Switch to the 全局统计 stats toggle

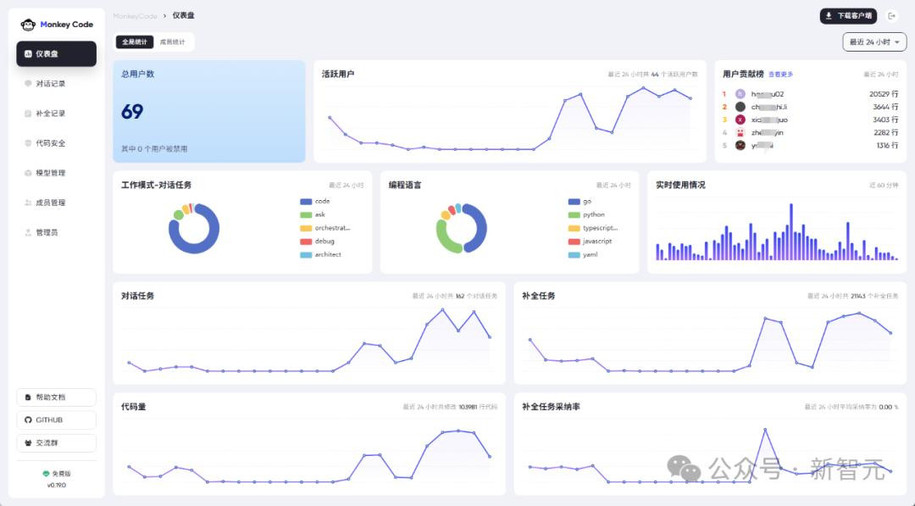click(135, 42)
